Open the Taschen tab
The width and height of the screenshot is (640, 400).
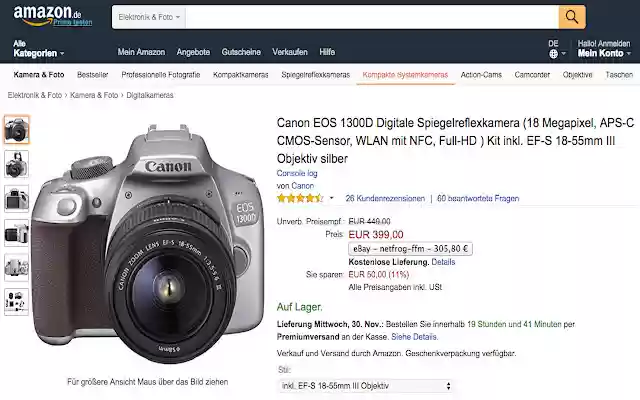point(619,75)
